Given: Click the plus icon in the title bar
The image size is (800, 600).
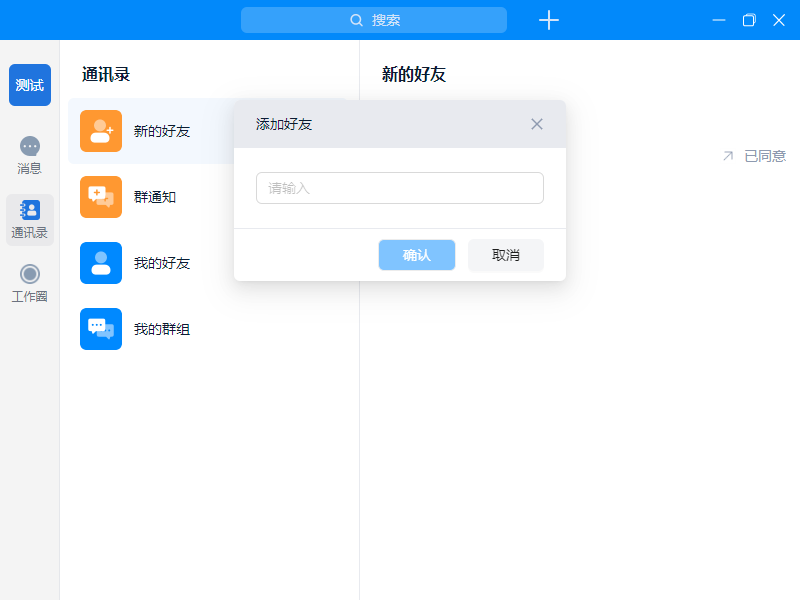Looking at the screenshot, I should point(548,20).
